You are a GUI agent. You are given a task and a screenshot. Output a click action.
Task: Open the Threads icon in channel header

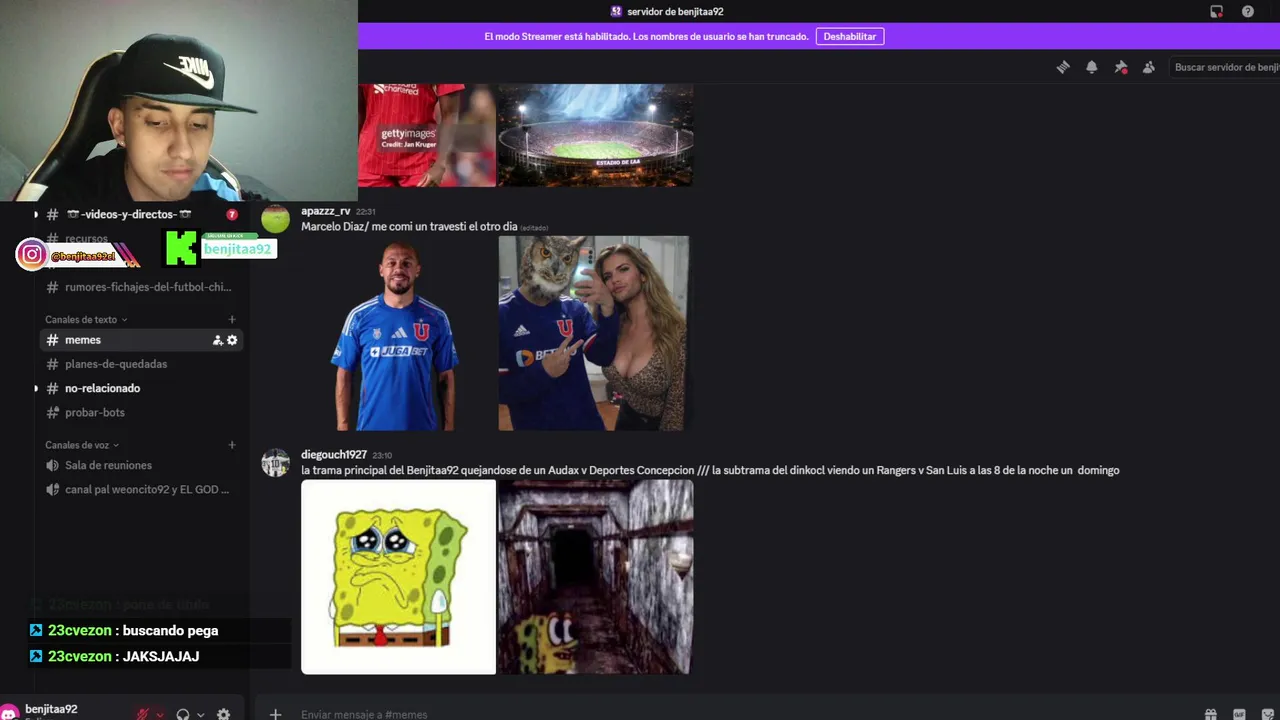tap(1063, 67)
